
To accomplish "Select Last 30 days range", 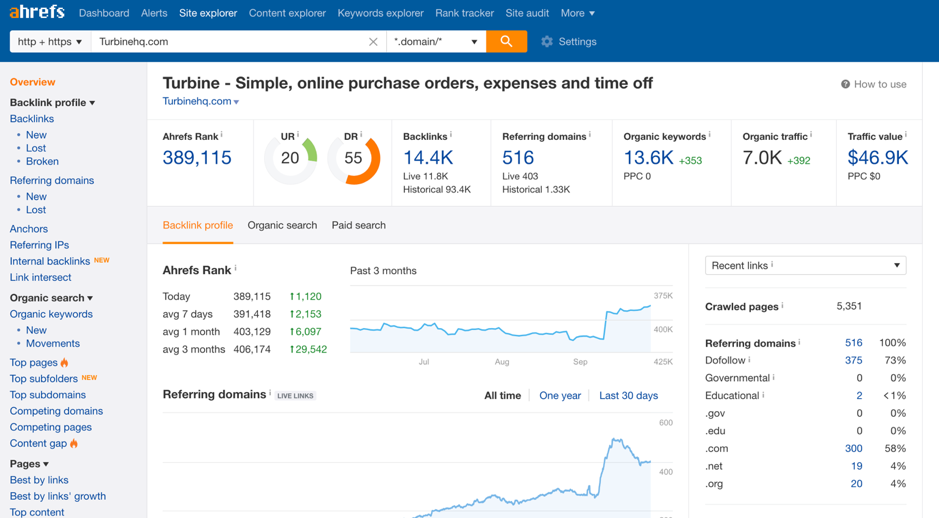I will point(628,395).
